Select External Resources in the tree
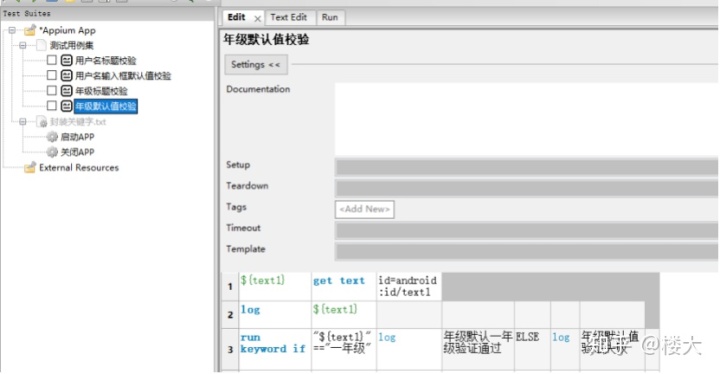720x374 pixels. click(79, 168)
